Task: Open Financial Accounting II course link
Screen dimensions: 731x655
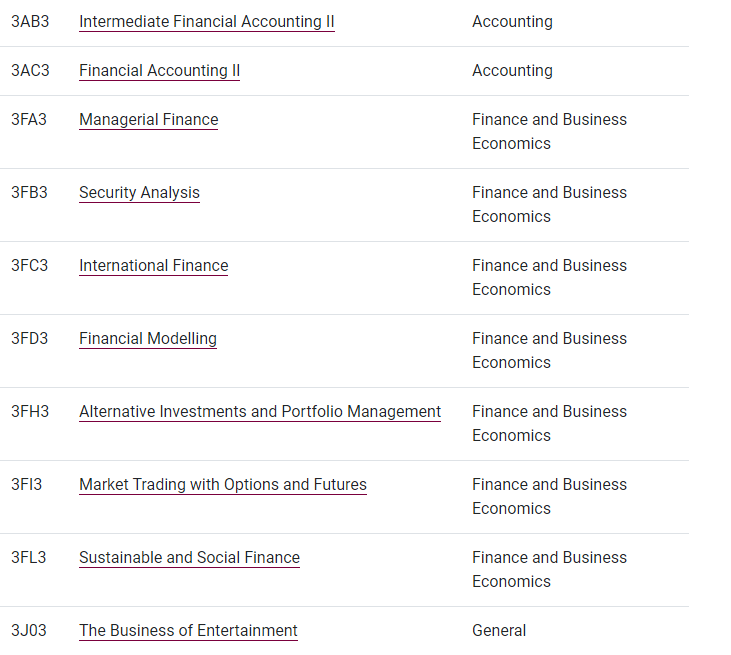Action: click(159, 70)
